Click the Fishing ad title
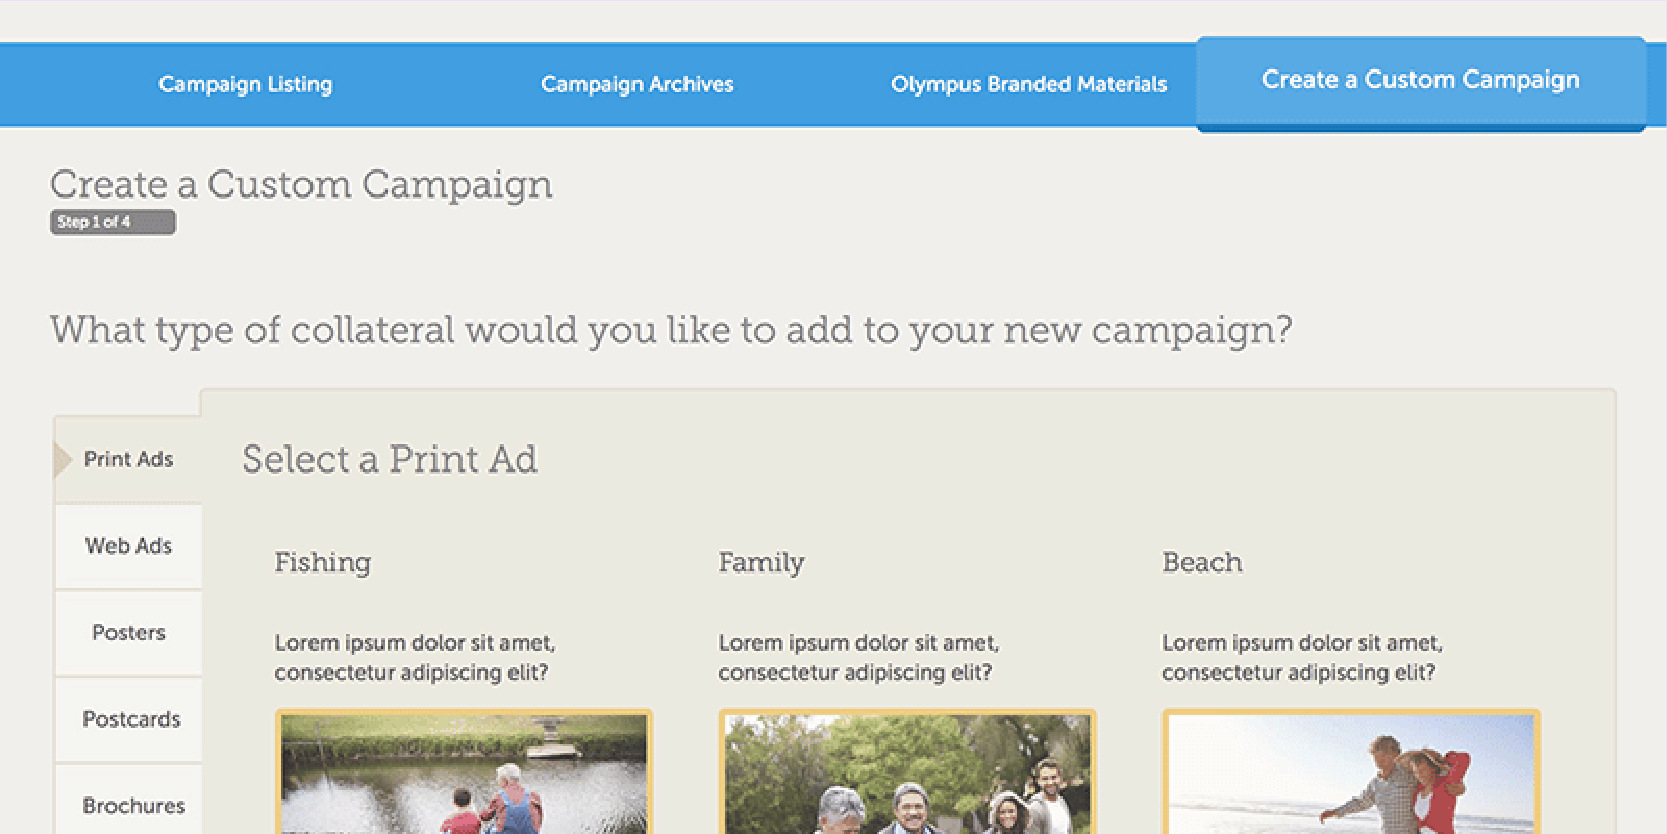Viewport: 1667px width, 834px height. 323,562
